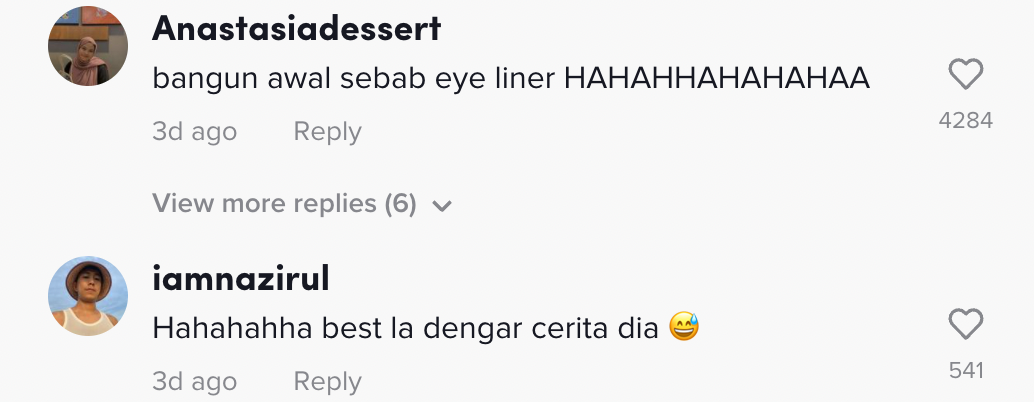The height and width of the screenshot is (402, 1034).
Task: Click the 4284 like count
Action: tap(965, 121)
